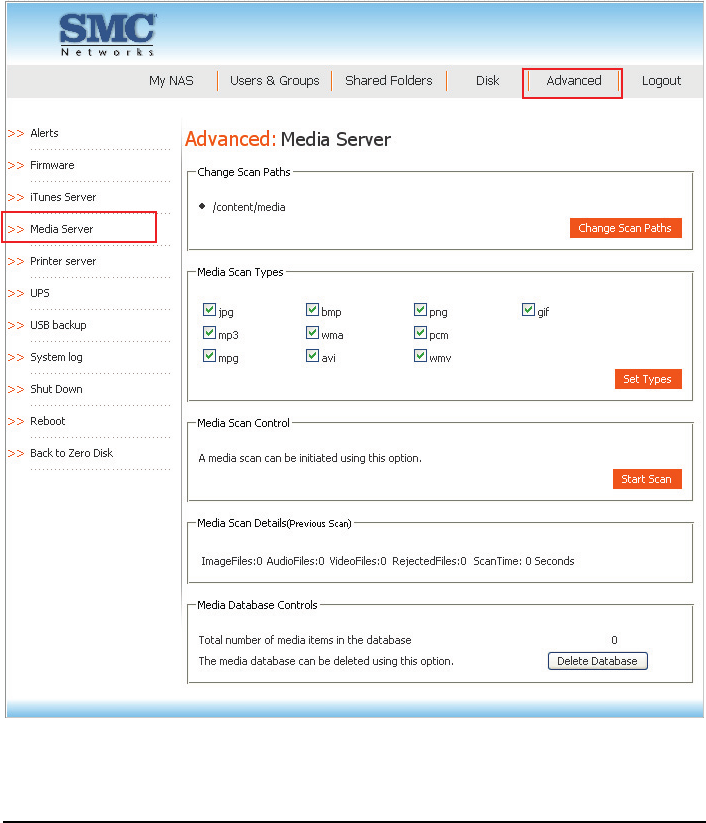Click the Advanced: Media Server heading
This screenshot has width=706, height=823.
pyautogui.click(x=288, y=140)
